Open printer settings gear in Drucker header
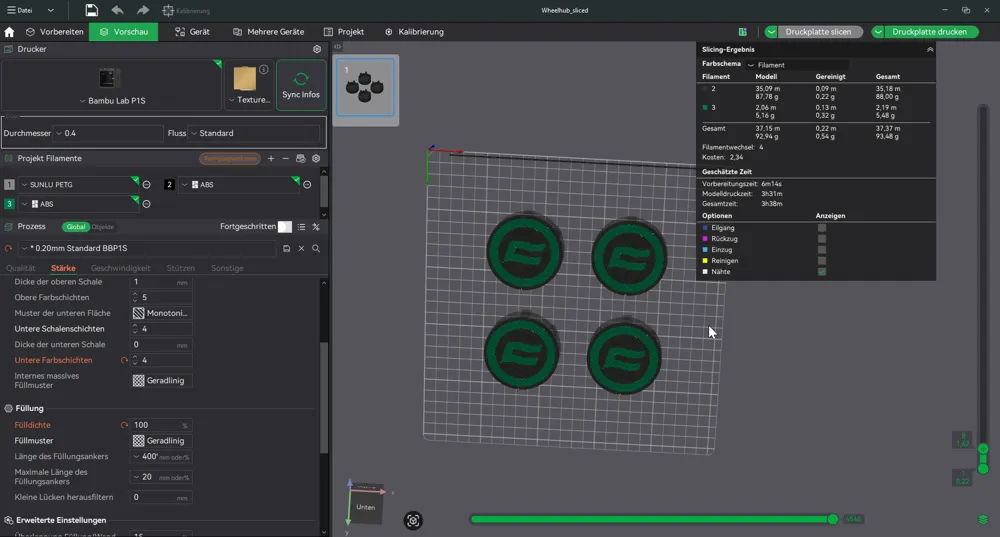 tap(317, 49)
